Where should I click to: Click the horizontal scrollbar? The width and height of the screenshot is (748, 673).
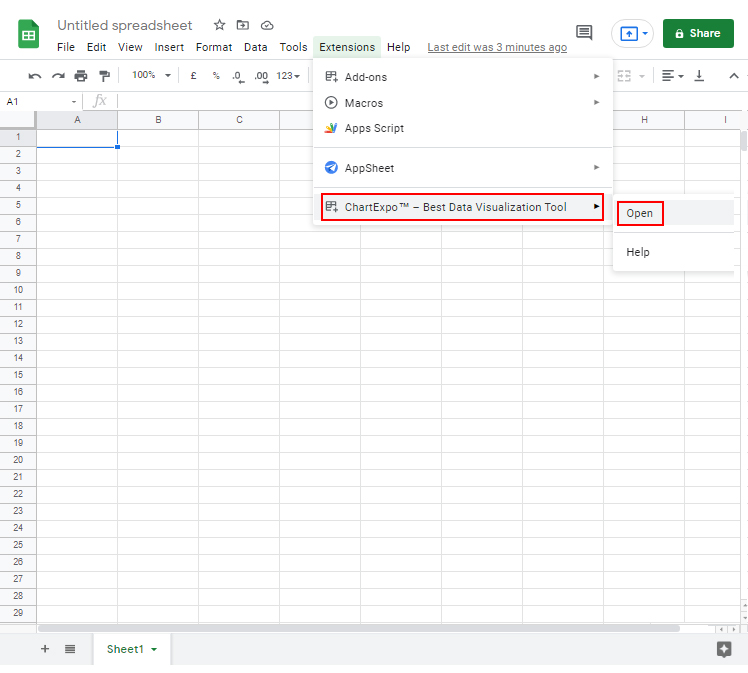(x=359, y=629)
